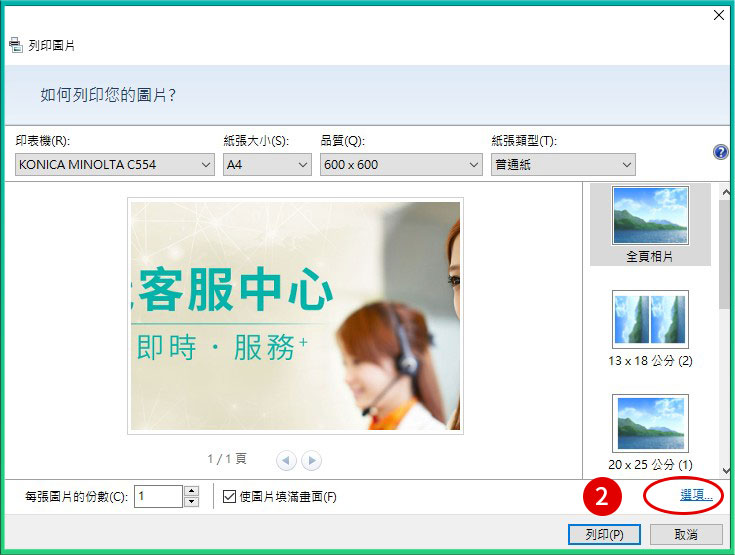Choose the 20 x 25 公分 (1) layout
The height and width of the screenshot is (555, 735).
(650, 433)
